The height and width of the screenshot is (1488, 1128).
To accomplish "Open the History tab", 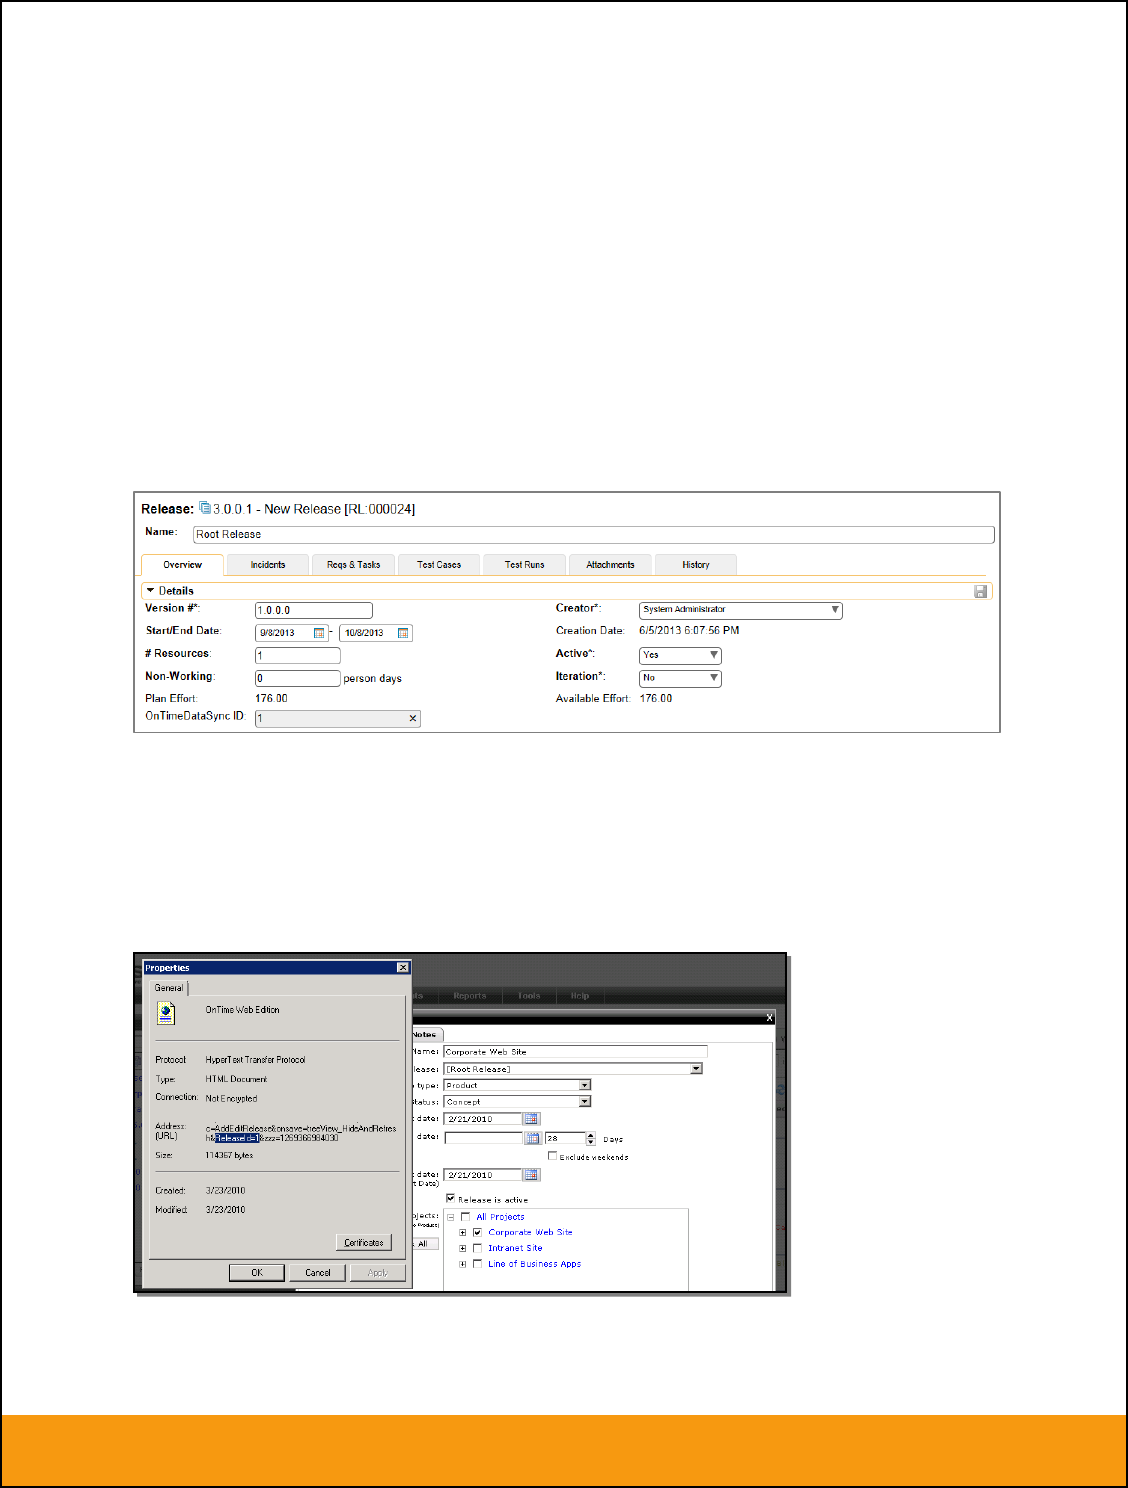I will click(x=696, y=565).
